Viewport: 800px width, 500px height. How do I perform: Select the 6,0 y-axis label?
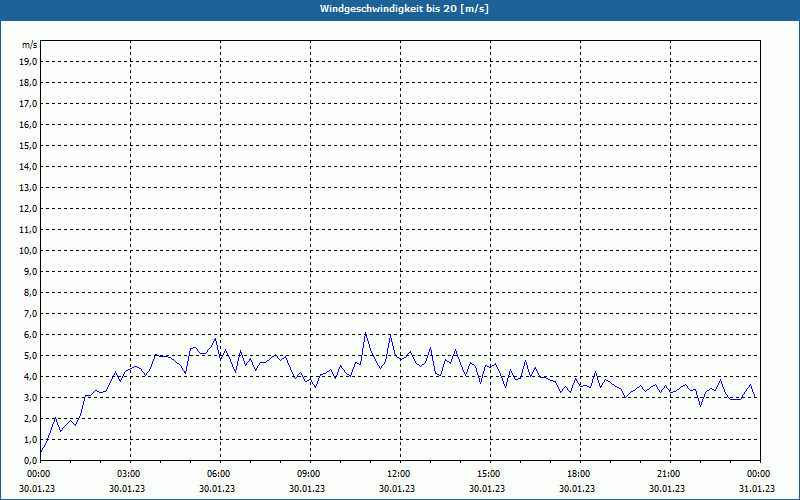(30, 335)
